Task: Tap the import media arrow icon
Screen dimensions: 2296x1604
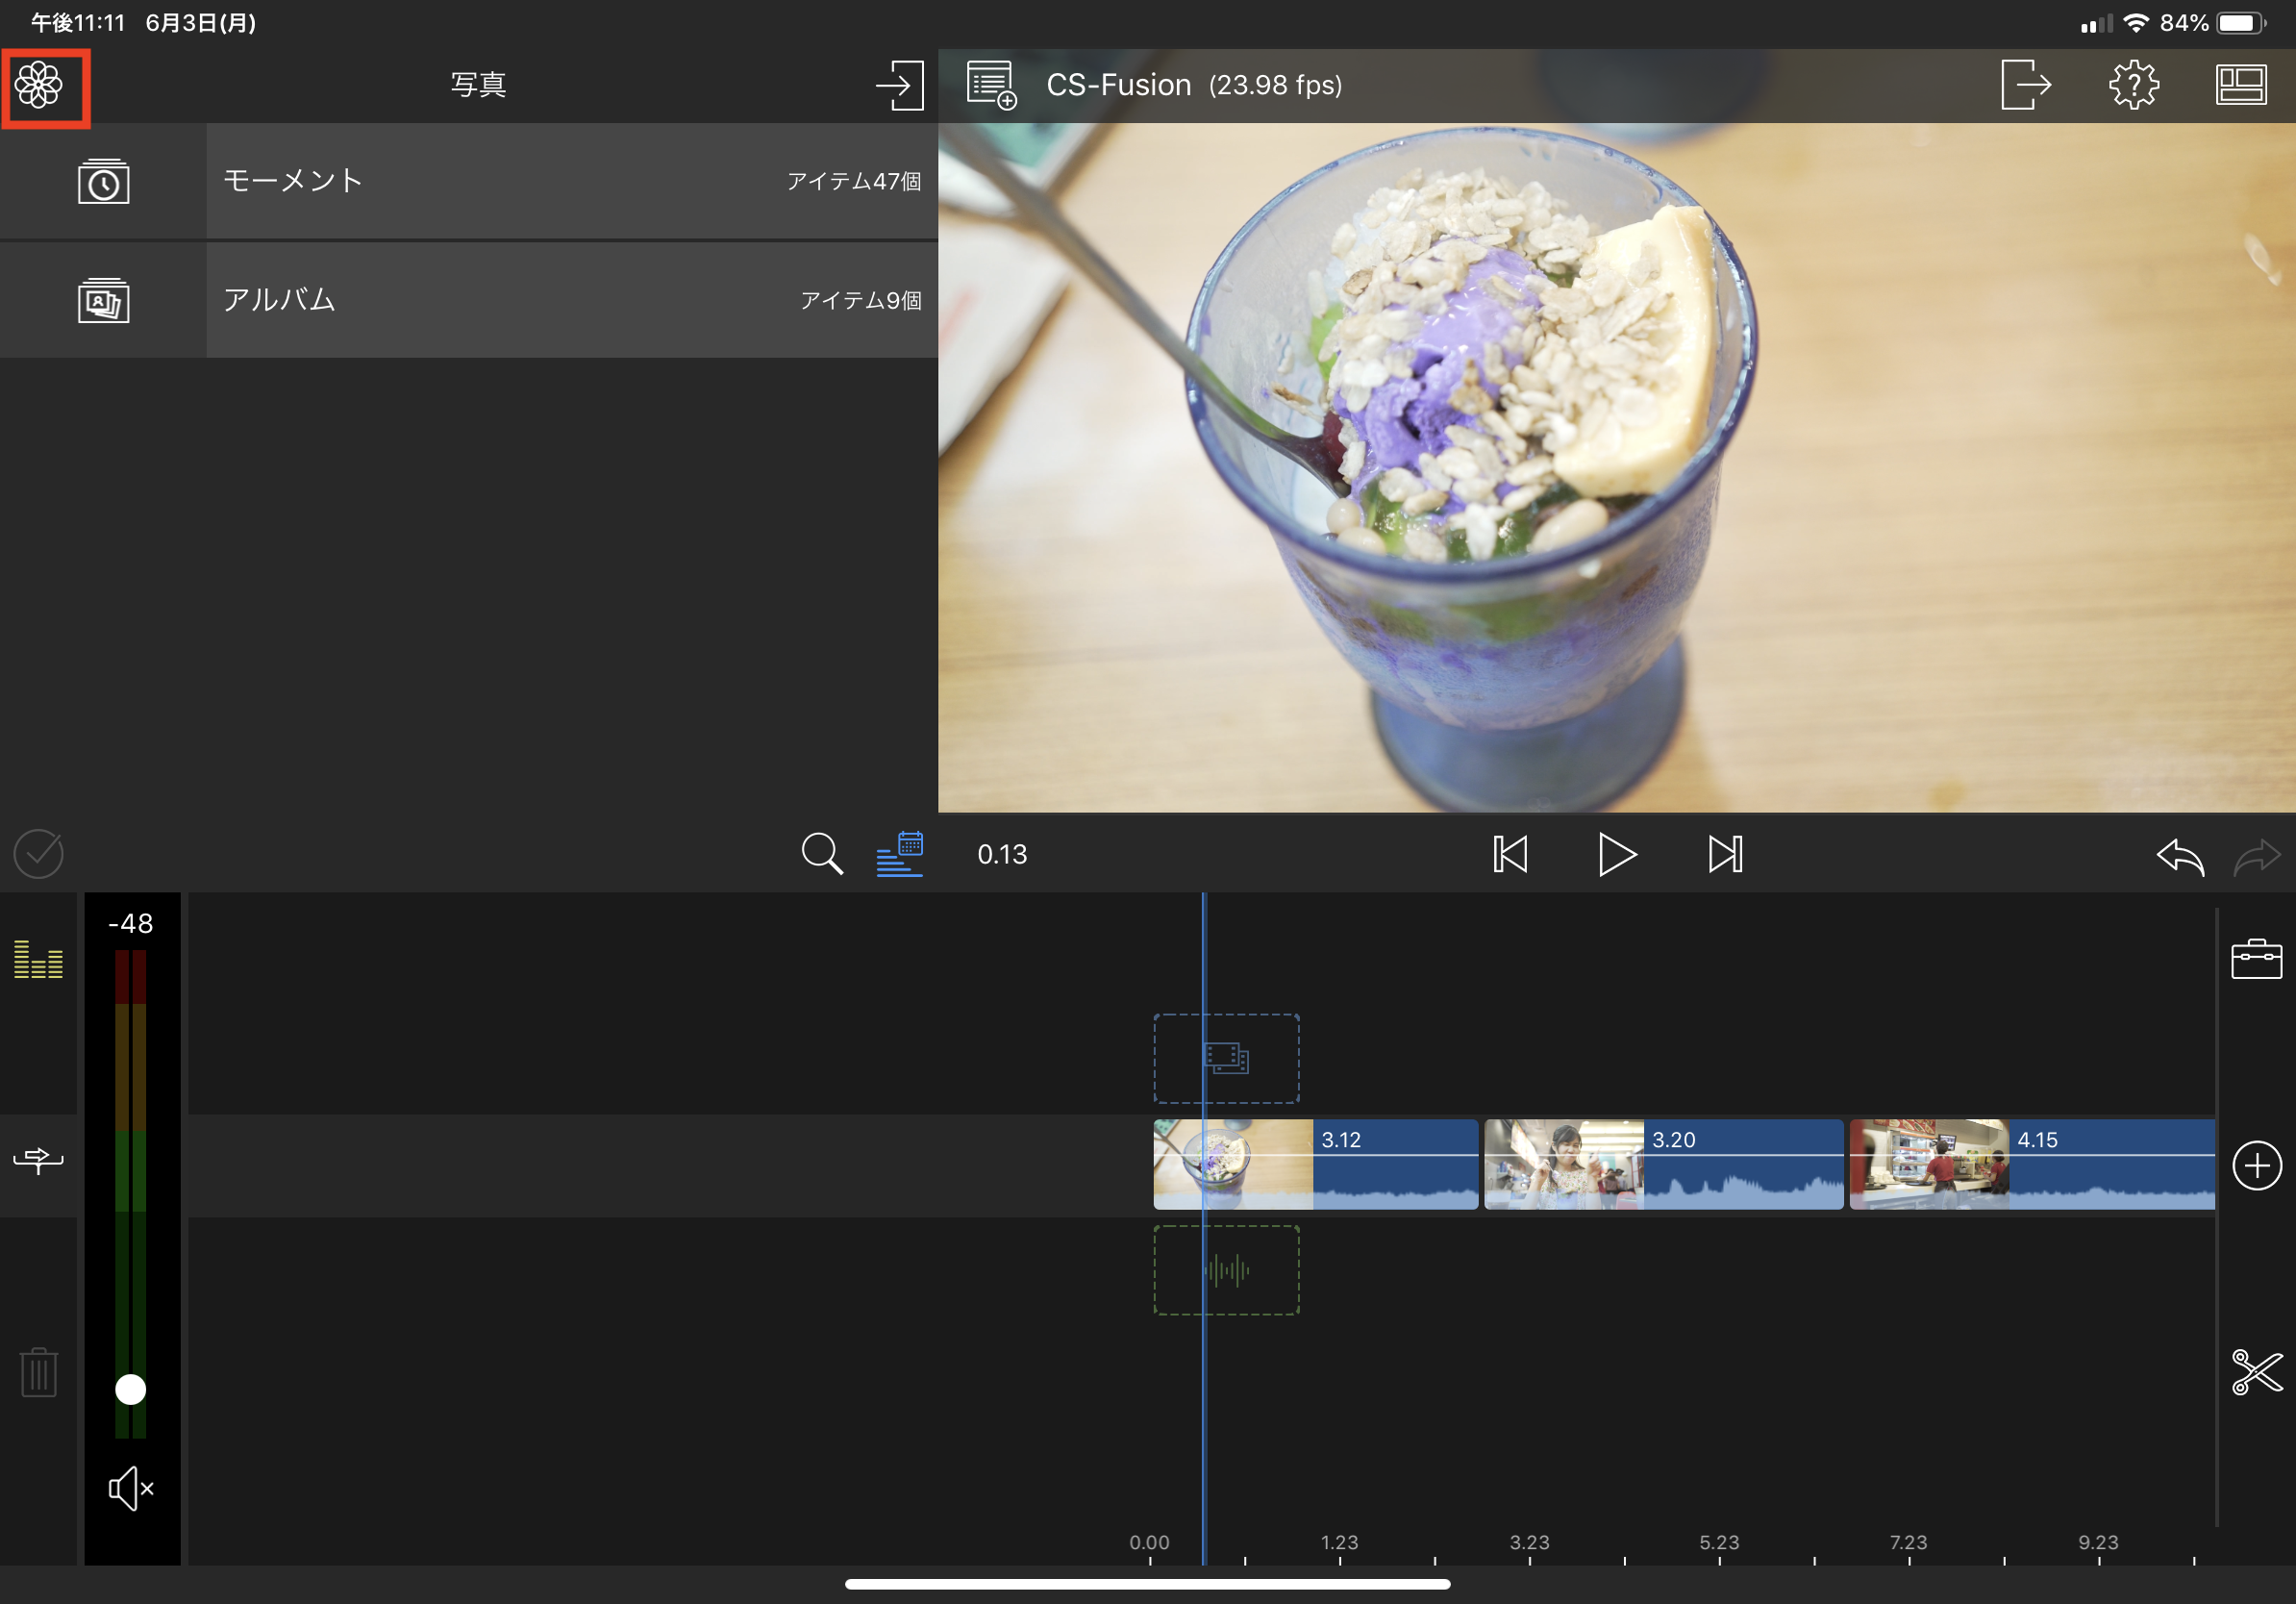Action: [899, 85]
